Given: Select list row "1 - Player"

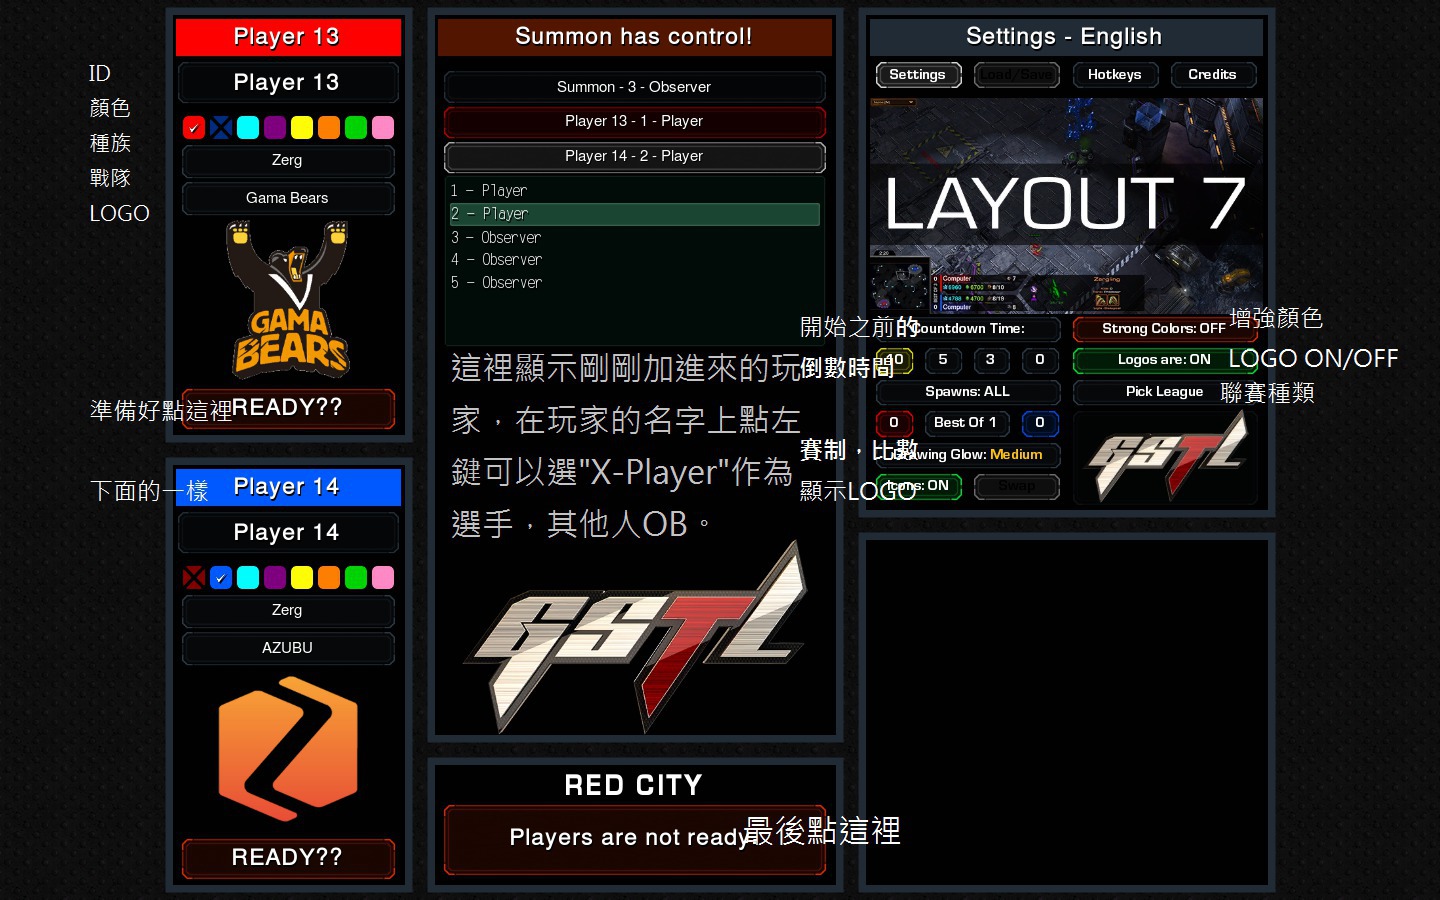Looking at the screenshot, I should 634,190.
